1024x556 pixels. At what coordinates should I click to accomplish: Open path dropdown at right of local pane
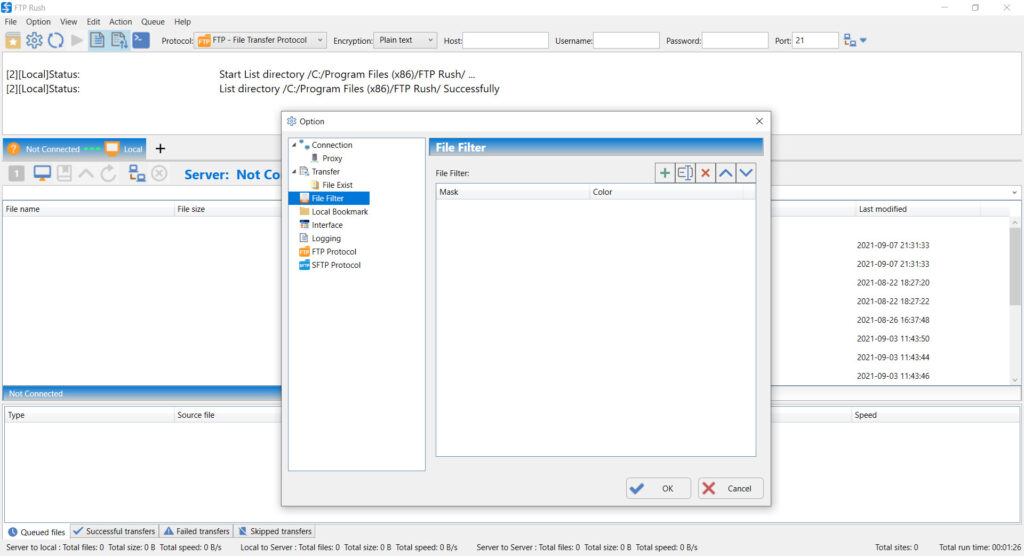pos(1014,193)
